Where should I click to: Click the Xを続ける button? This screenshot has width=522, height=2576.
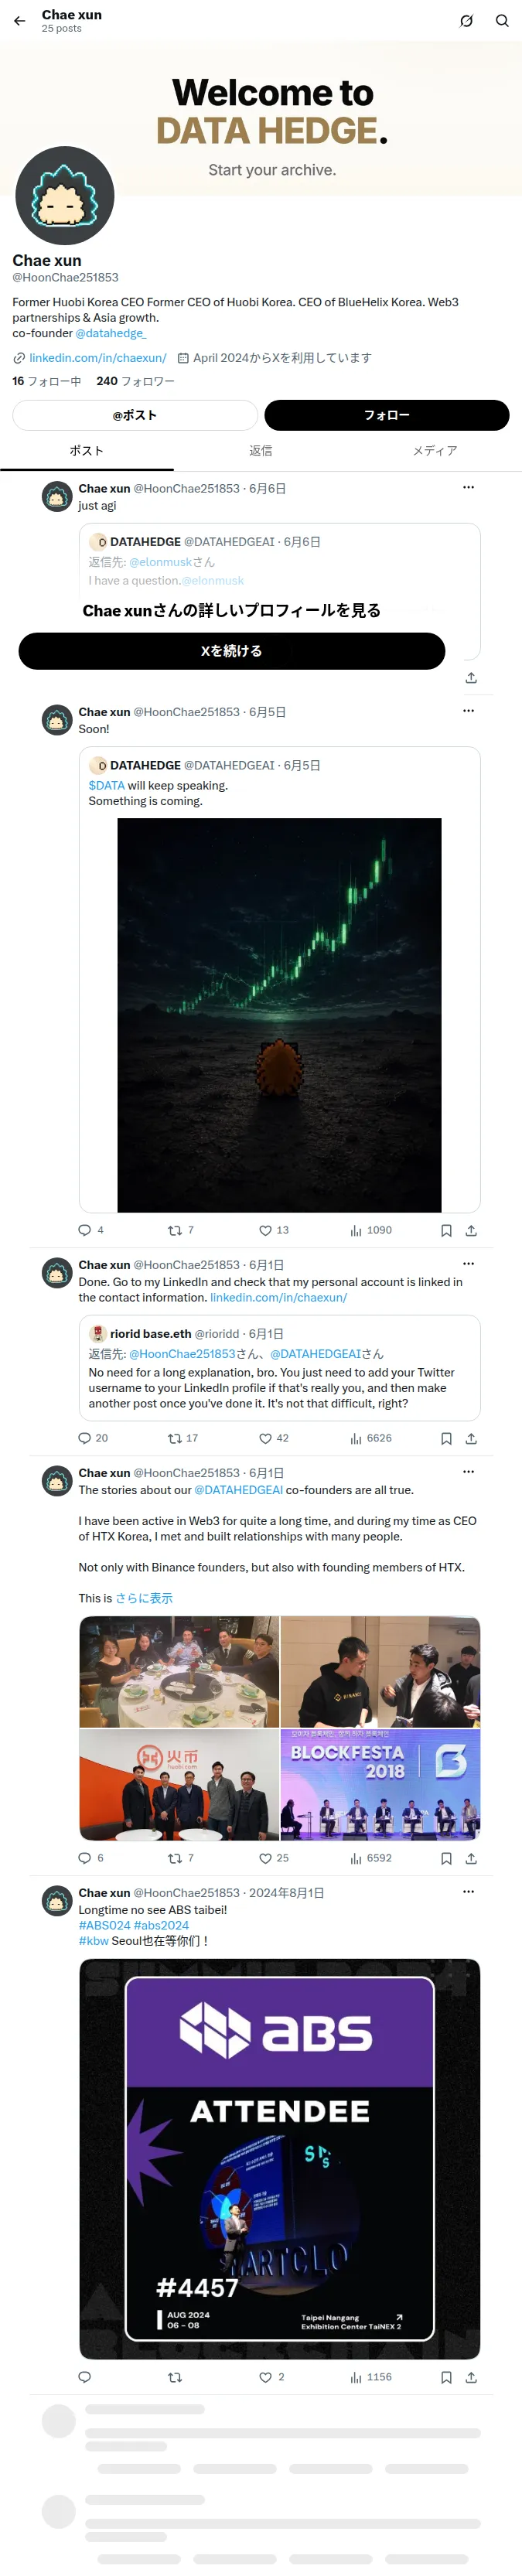[232, 651]
